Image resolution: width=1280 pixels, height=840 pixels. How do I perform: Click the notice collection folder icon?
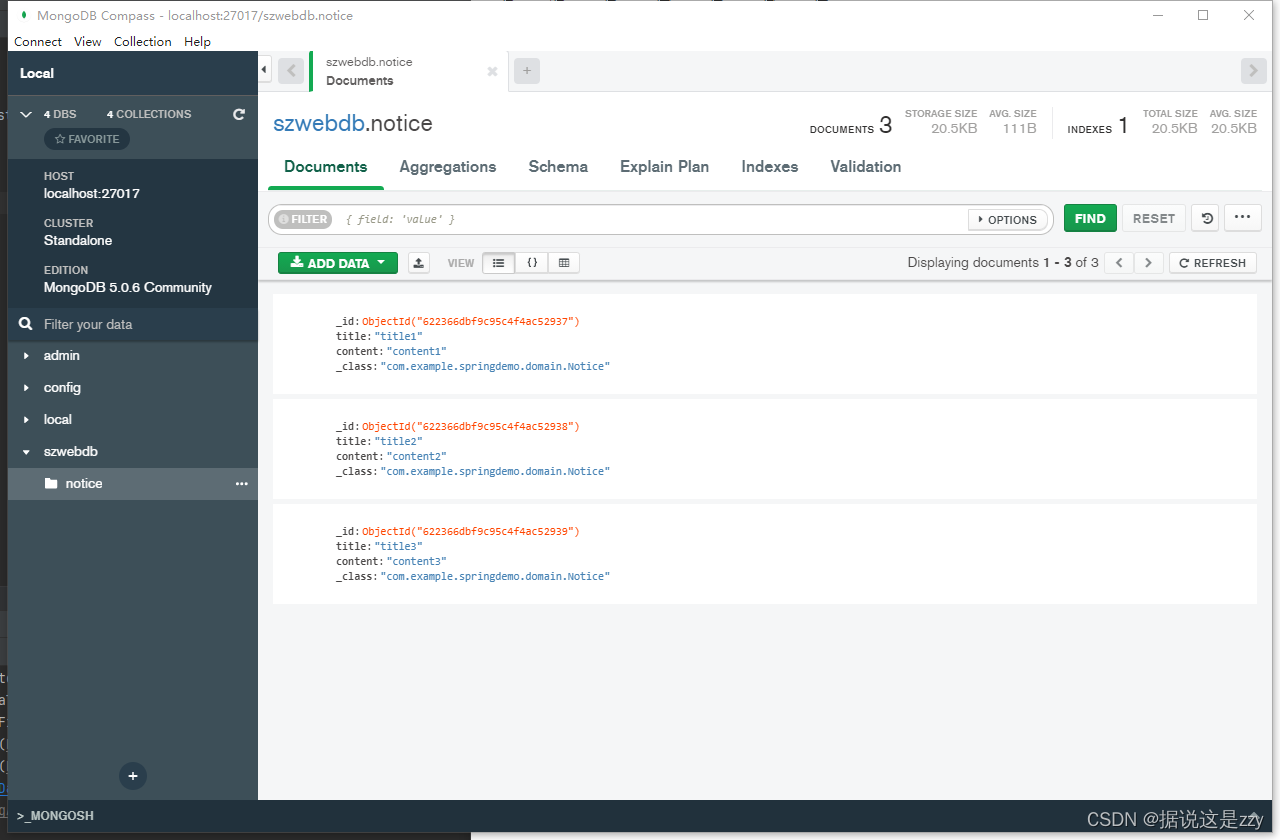pyautogui.click(x=51, y=484)
